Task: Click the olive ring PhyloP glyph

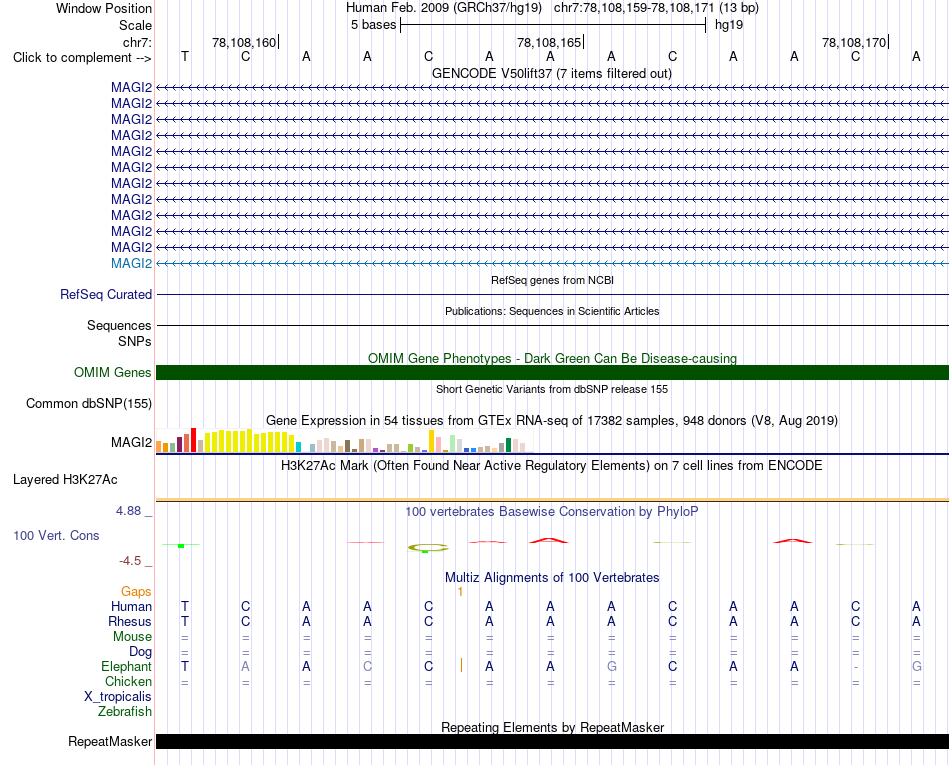Action: 428,548
